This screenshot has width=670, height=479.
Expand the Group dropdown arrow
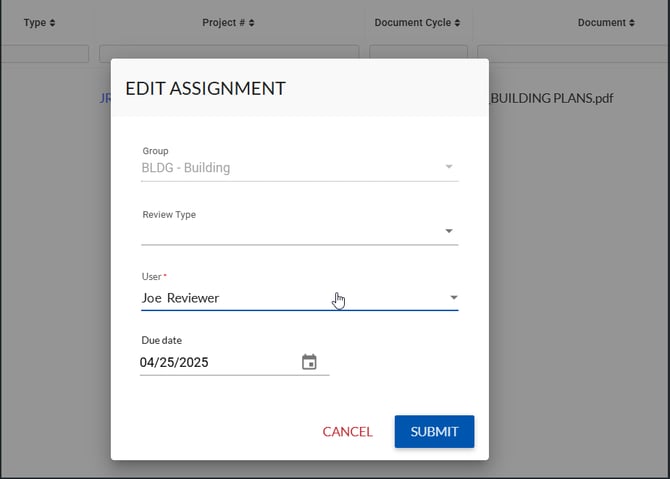[448, 167]
